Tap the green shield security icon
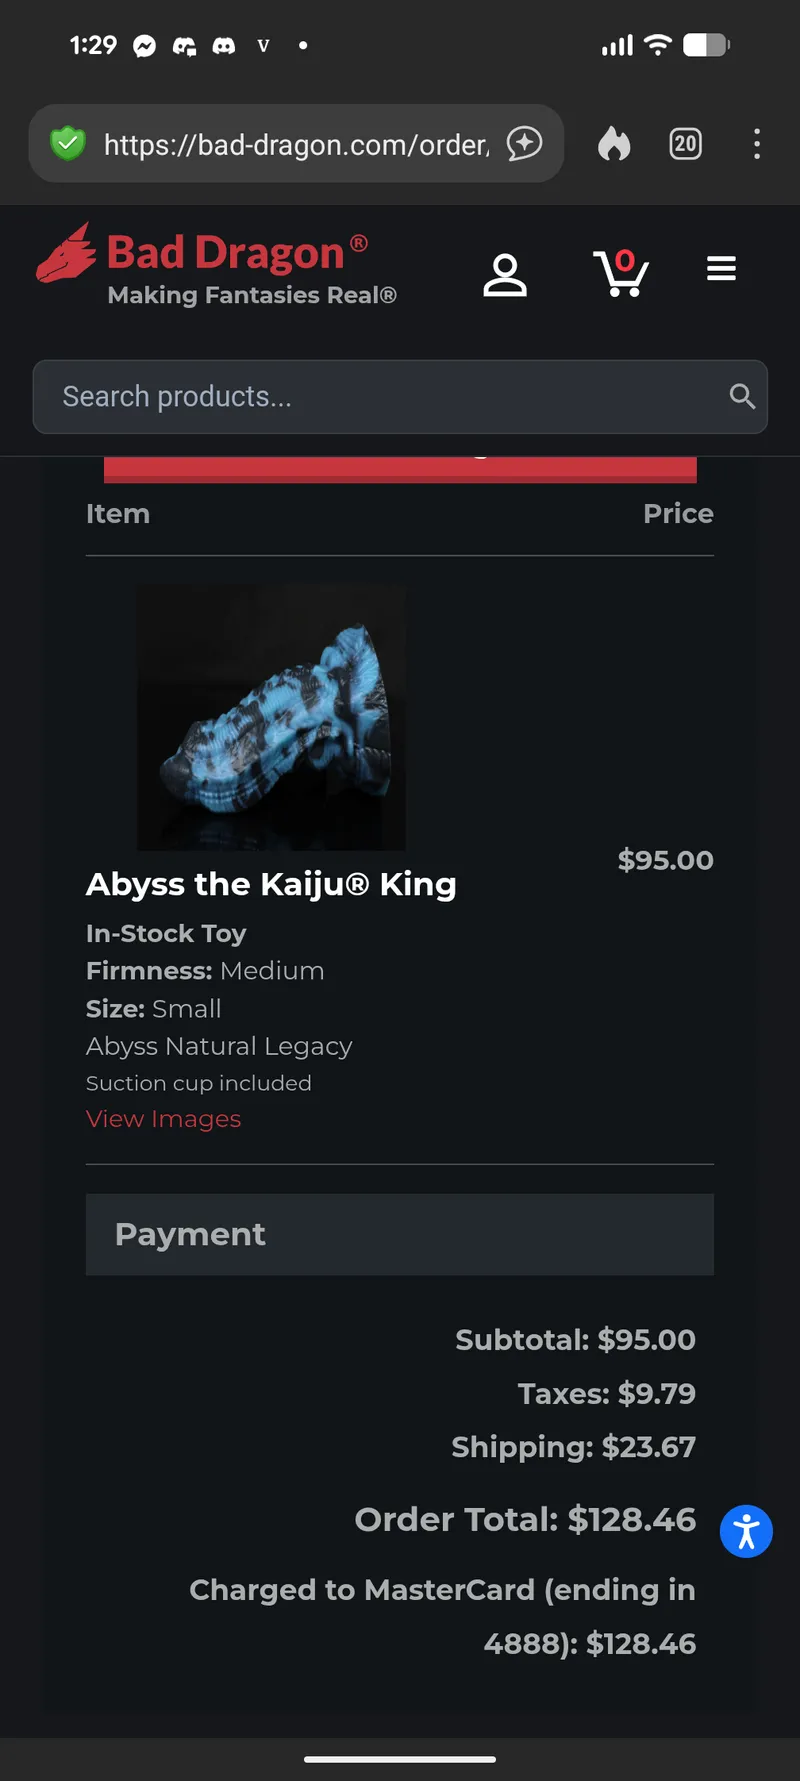The width and height of the screenshot is (800, 1781). click(x=68, y=144)
